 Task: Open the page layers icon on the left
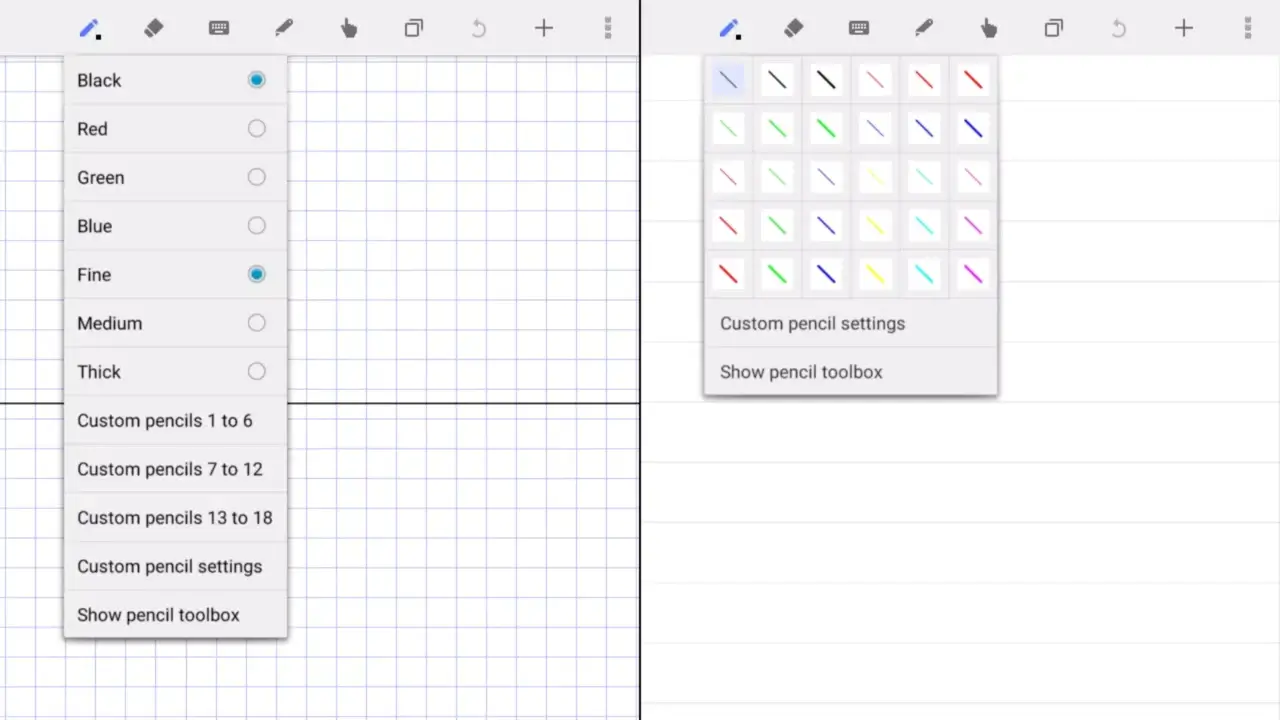pyautogui.click(x=413, y=28)
